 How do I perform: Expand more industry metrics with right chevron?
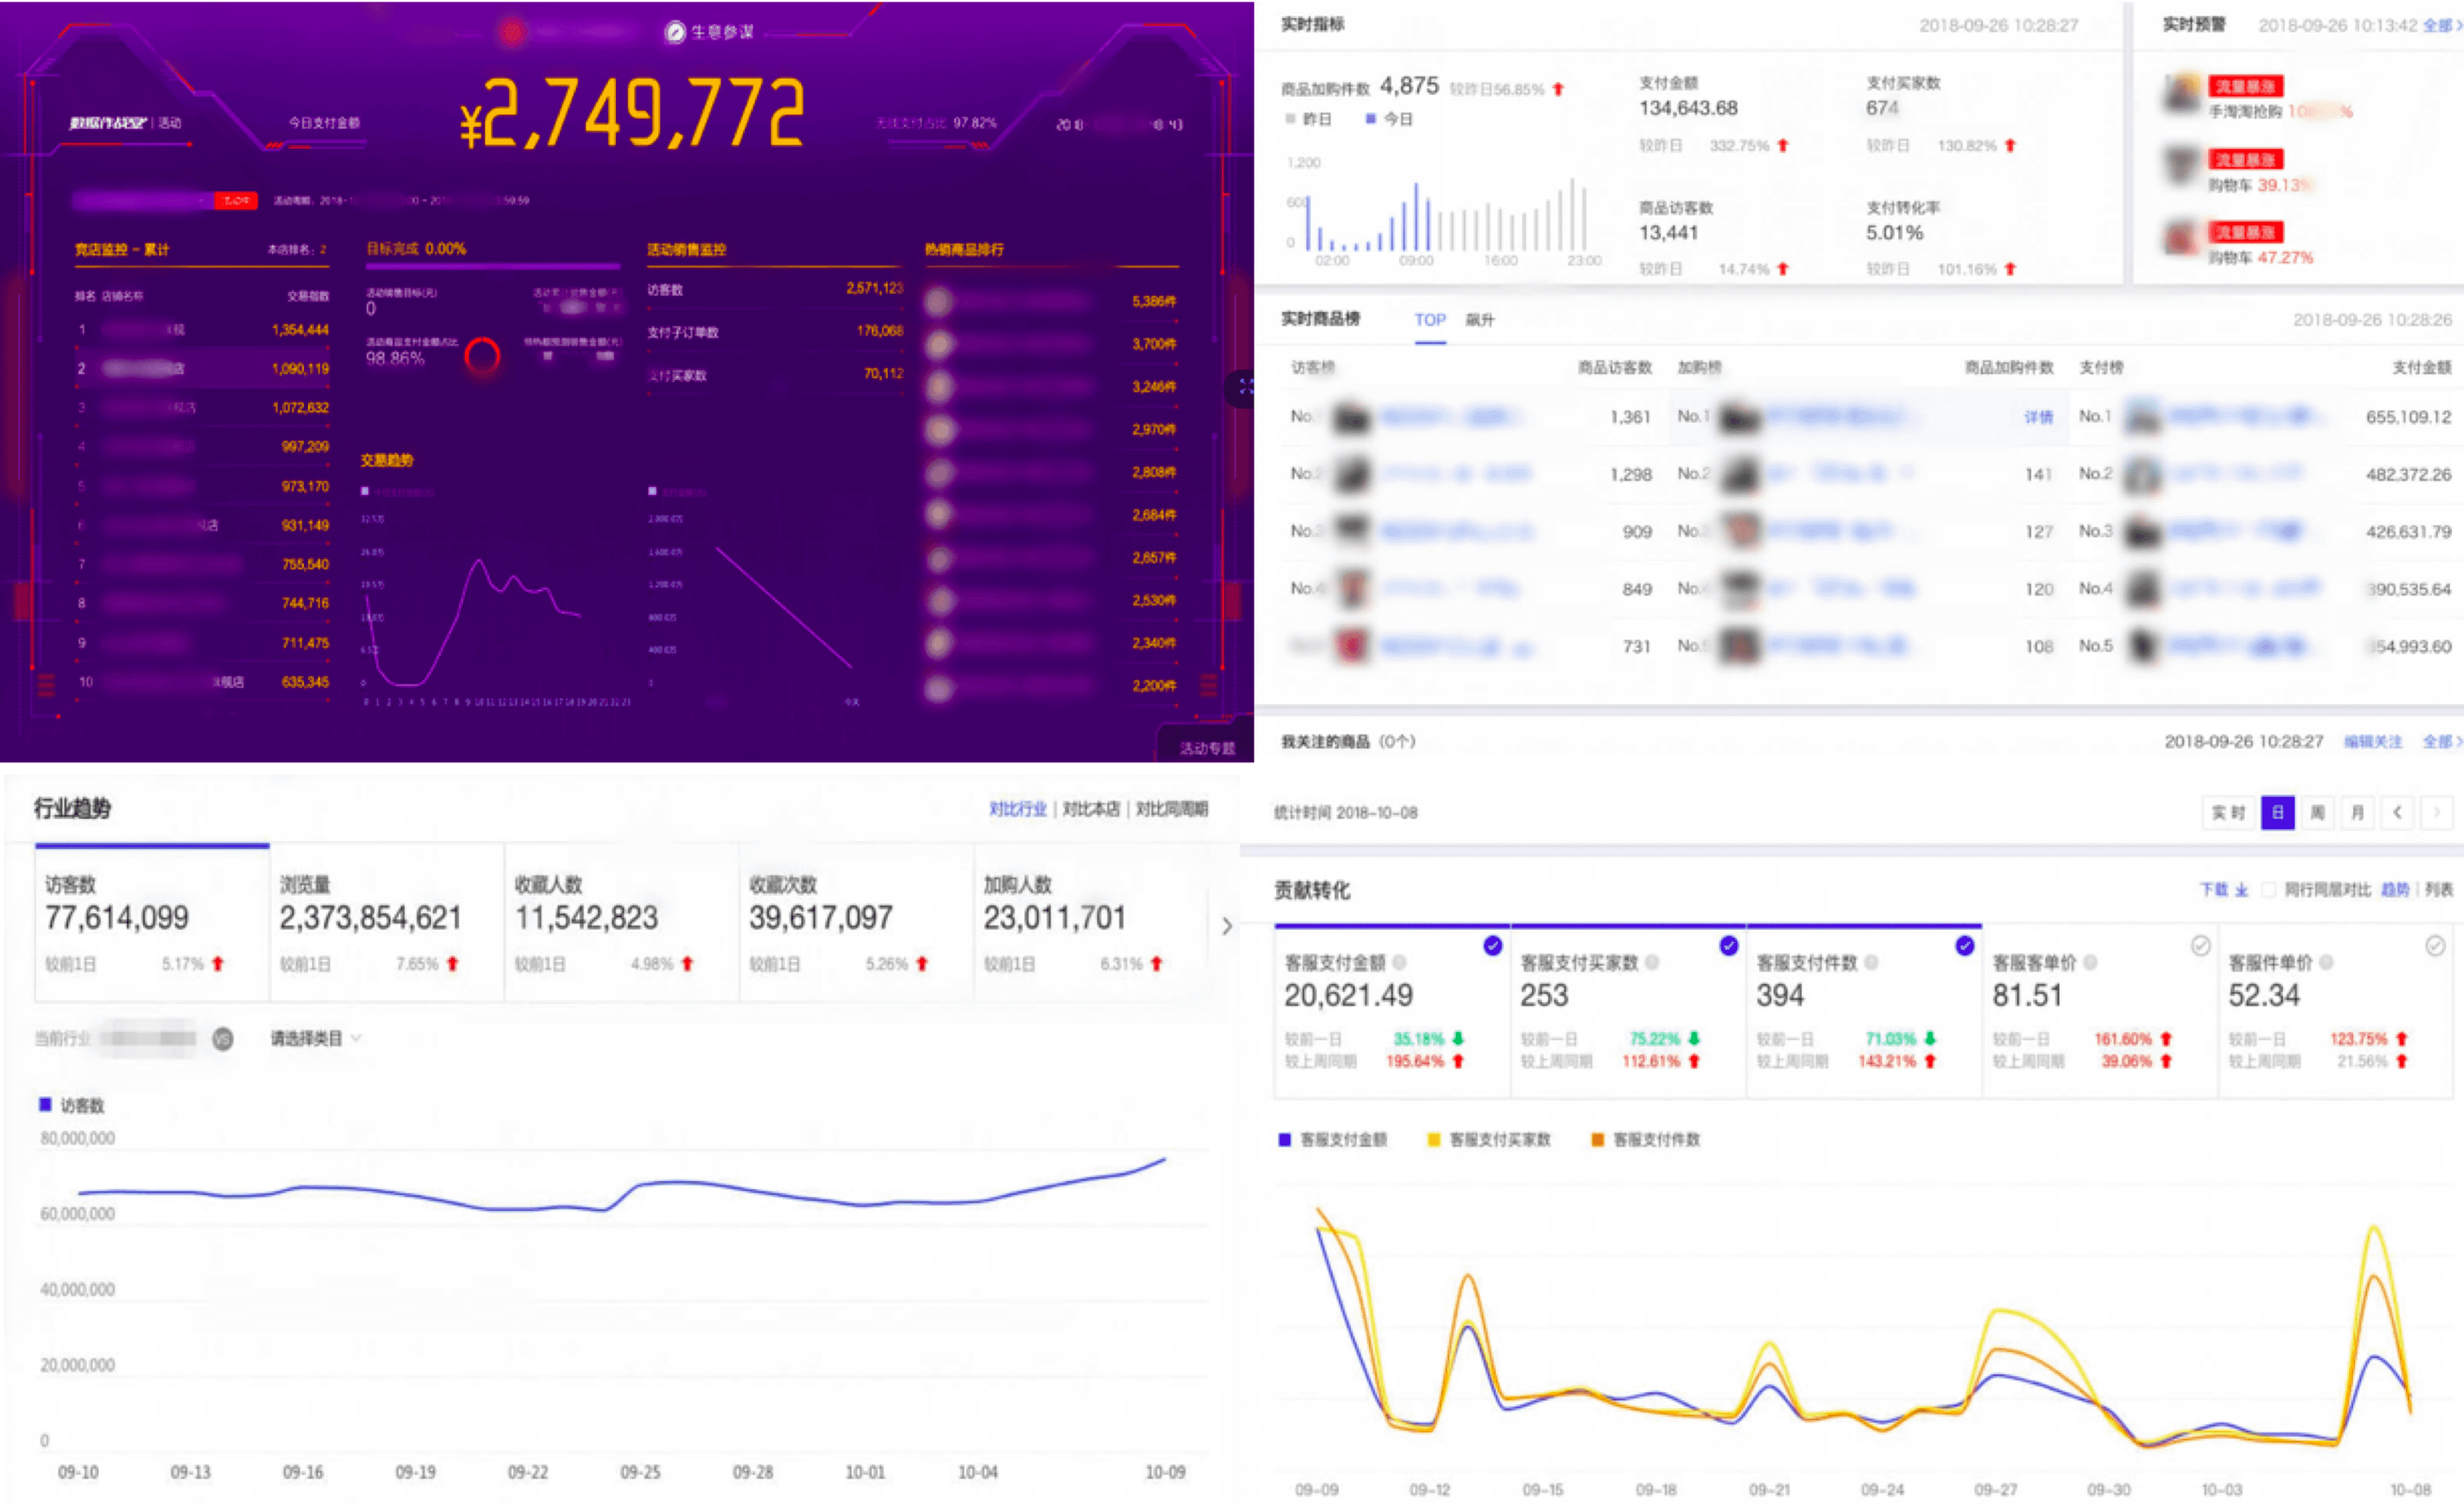point(1227,927)
